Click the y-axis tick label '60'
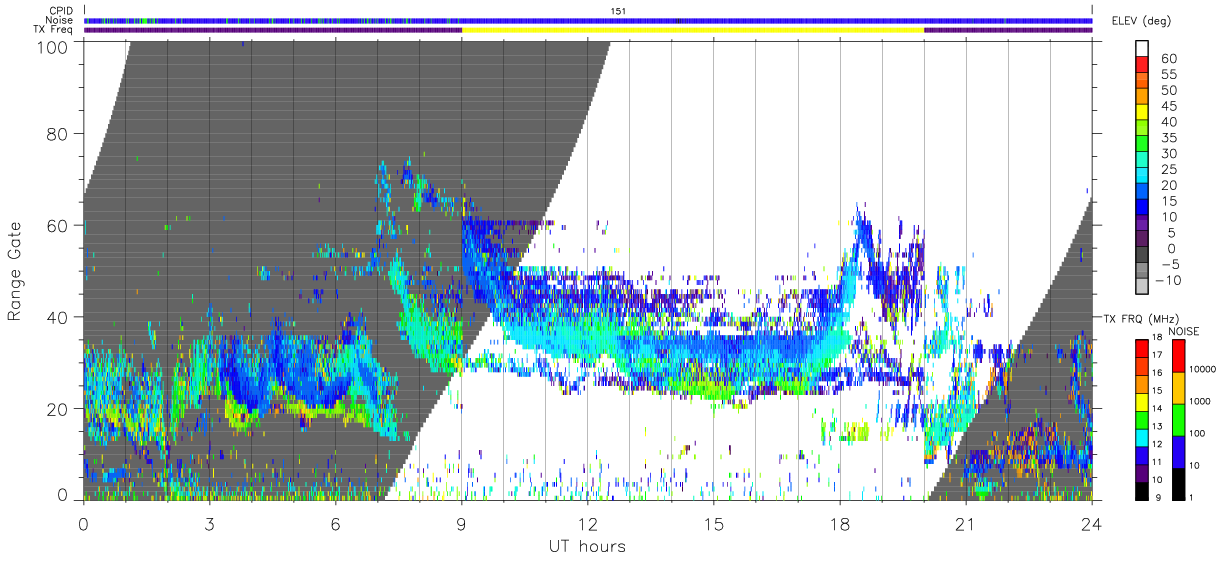 [x=58, y=225]
